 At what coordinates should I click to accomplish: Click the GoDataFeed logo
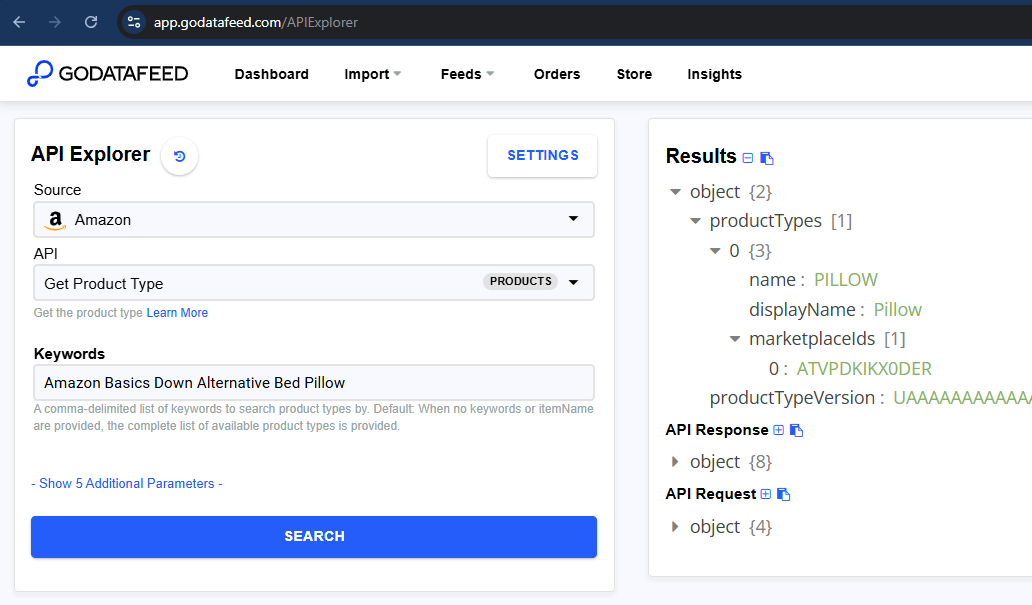107,74
